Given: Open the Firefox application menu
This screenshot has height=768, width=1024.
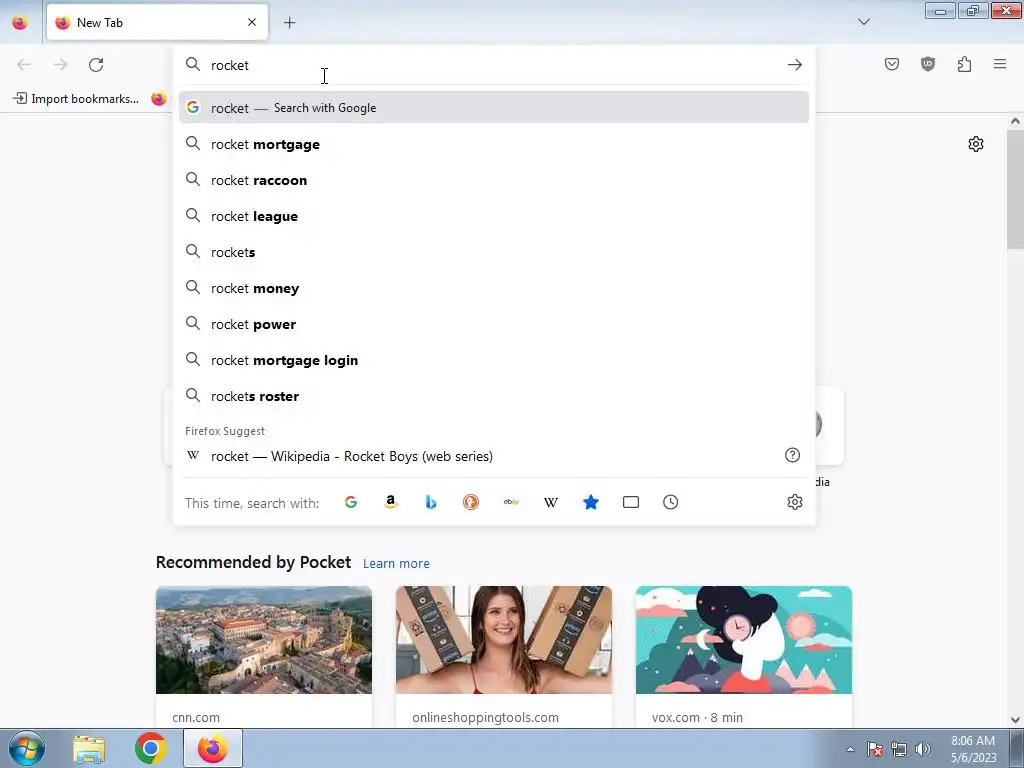Looking at the screenshot, I should coord(1000,64).
